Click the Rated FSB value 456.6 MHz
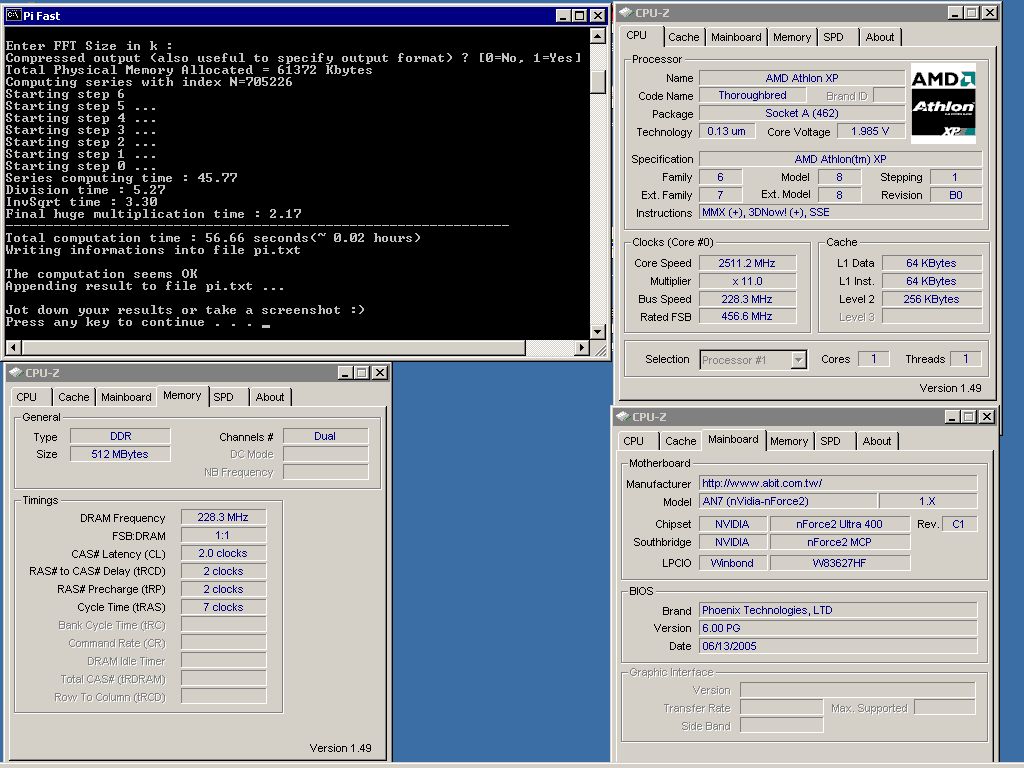This screenshot has height=768, width=1024. click(747, 316)
